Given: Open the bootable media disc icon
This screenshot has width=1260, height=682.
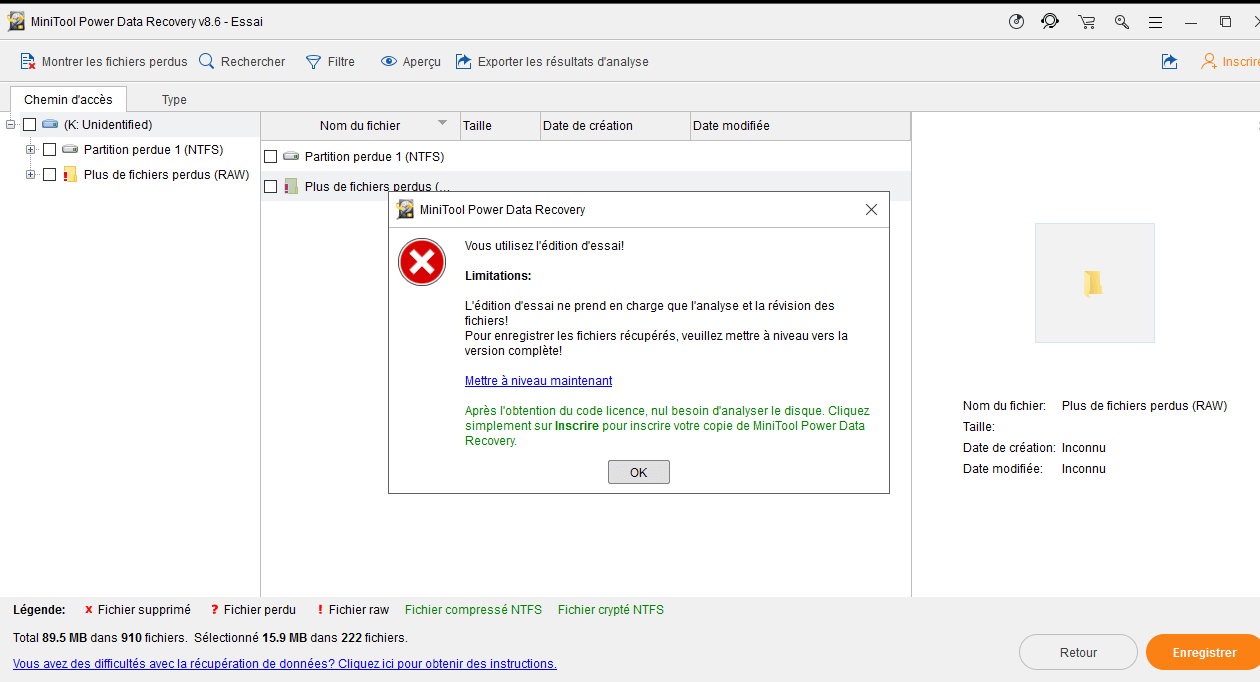Looking at the screenshot, I should click(x=1017, y=21).
